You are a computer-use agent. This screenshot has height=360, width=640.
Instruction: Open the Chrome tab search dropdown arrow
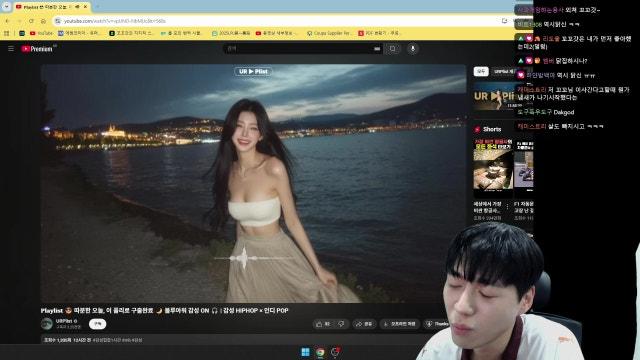coord(6,7)
